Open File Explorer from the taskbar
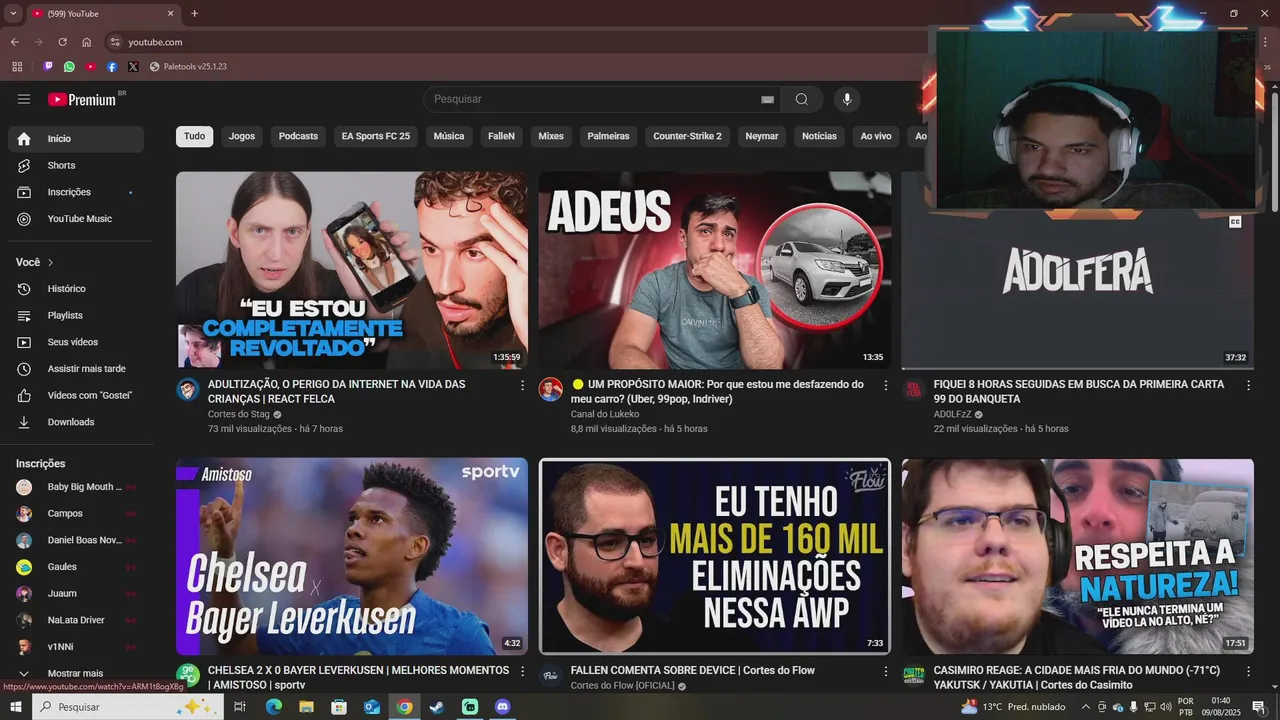The height and width of the screenshot is (720, 1280). (306, 707)
